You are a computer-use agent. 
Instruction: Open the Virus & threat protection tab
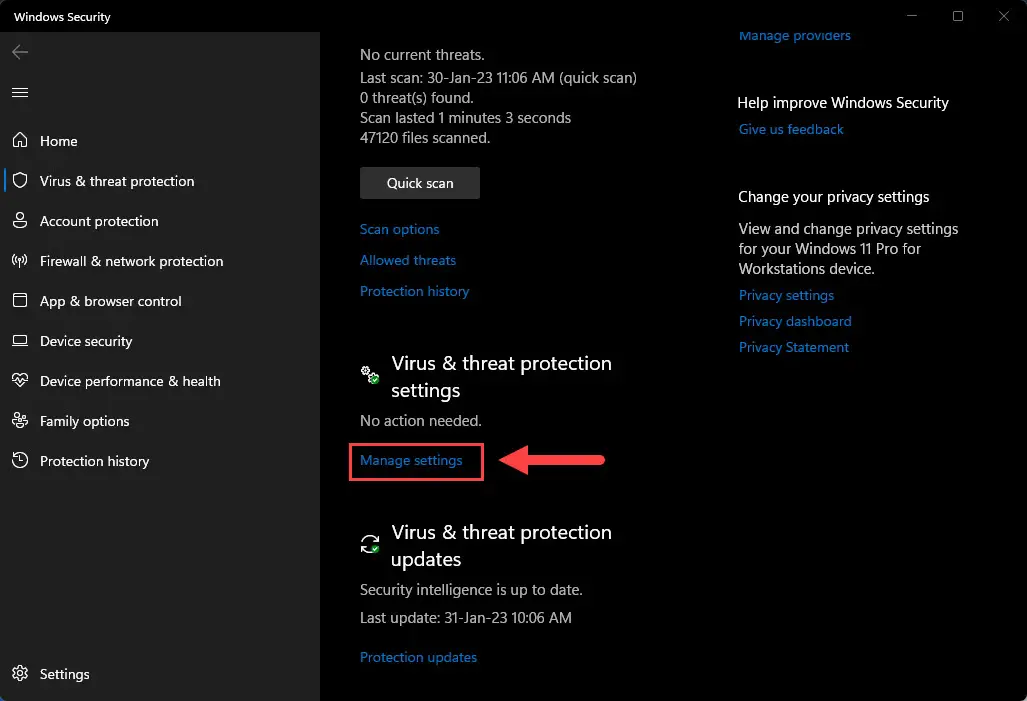(117, 181)
